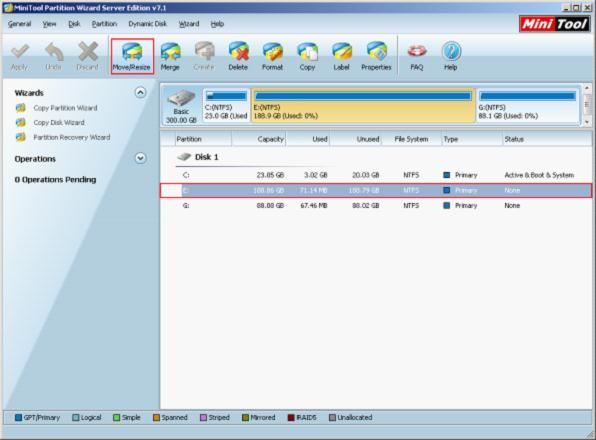
Task: Click the Format partition toolbar icon
Action: click(x=273, y=52)
